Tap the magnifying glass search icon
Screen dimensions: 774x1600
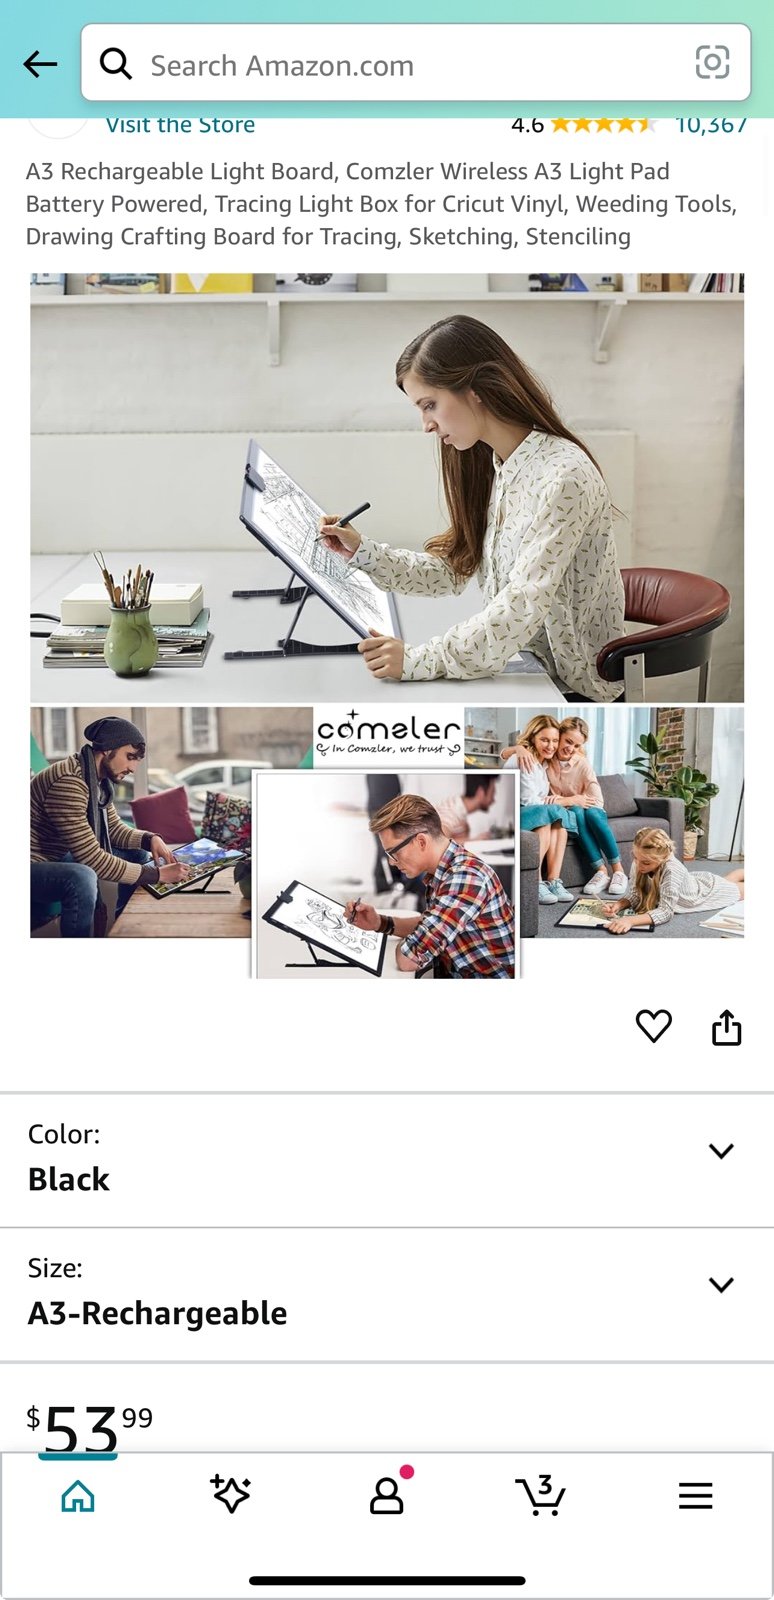coord(116,64)
